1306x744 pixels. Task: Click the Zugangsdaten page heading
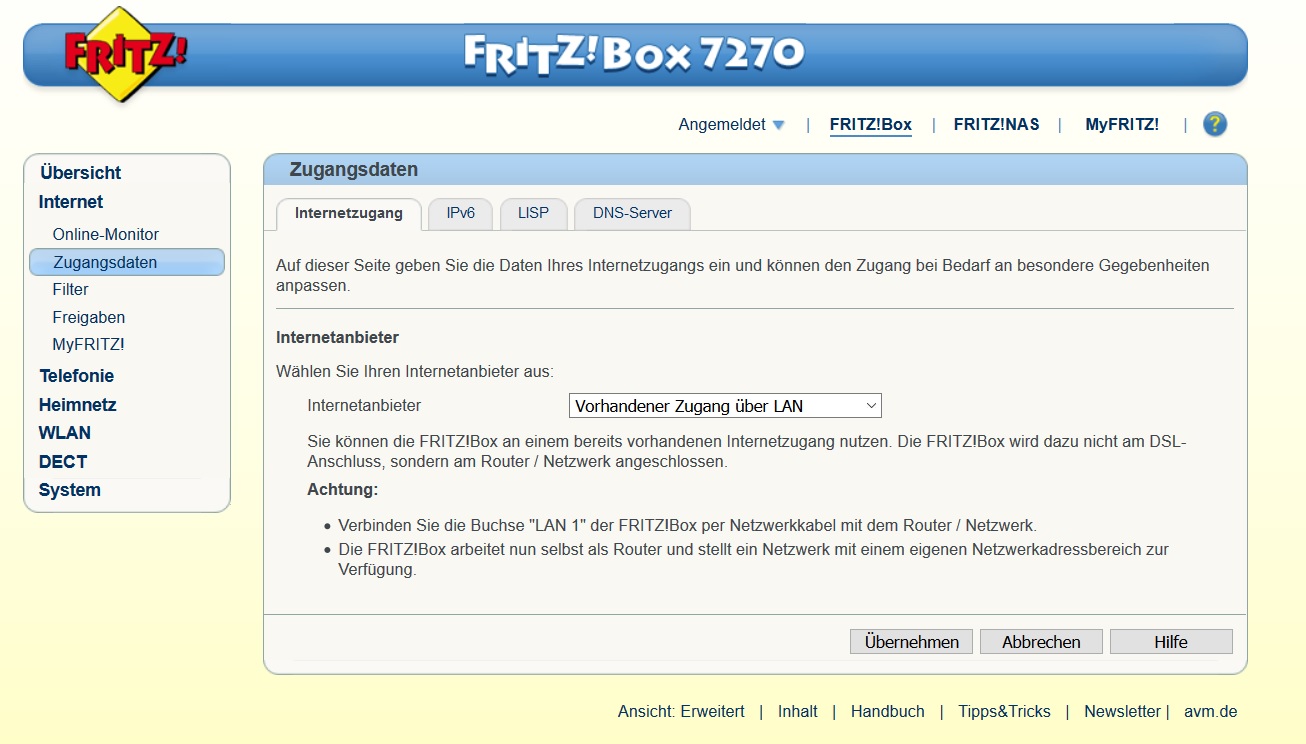pyautogui.click(x=354, y=169)
